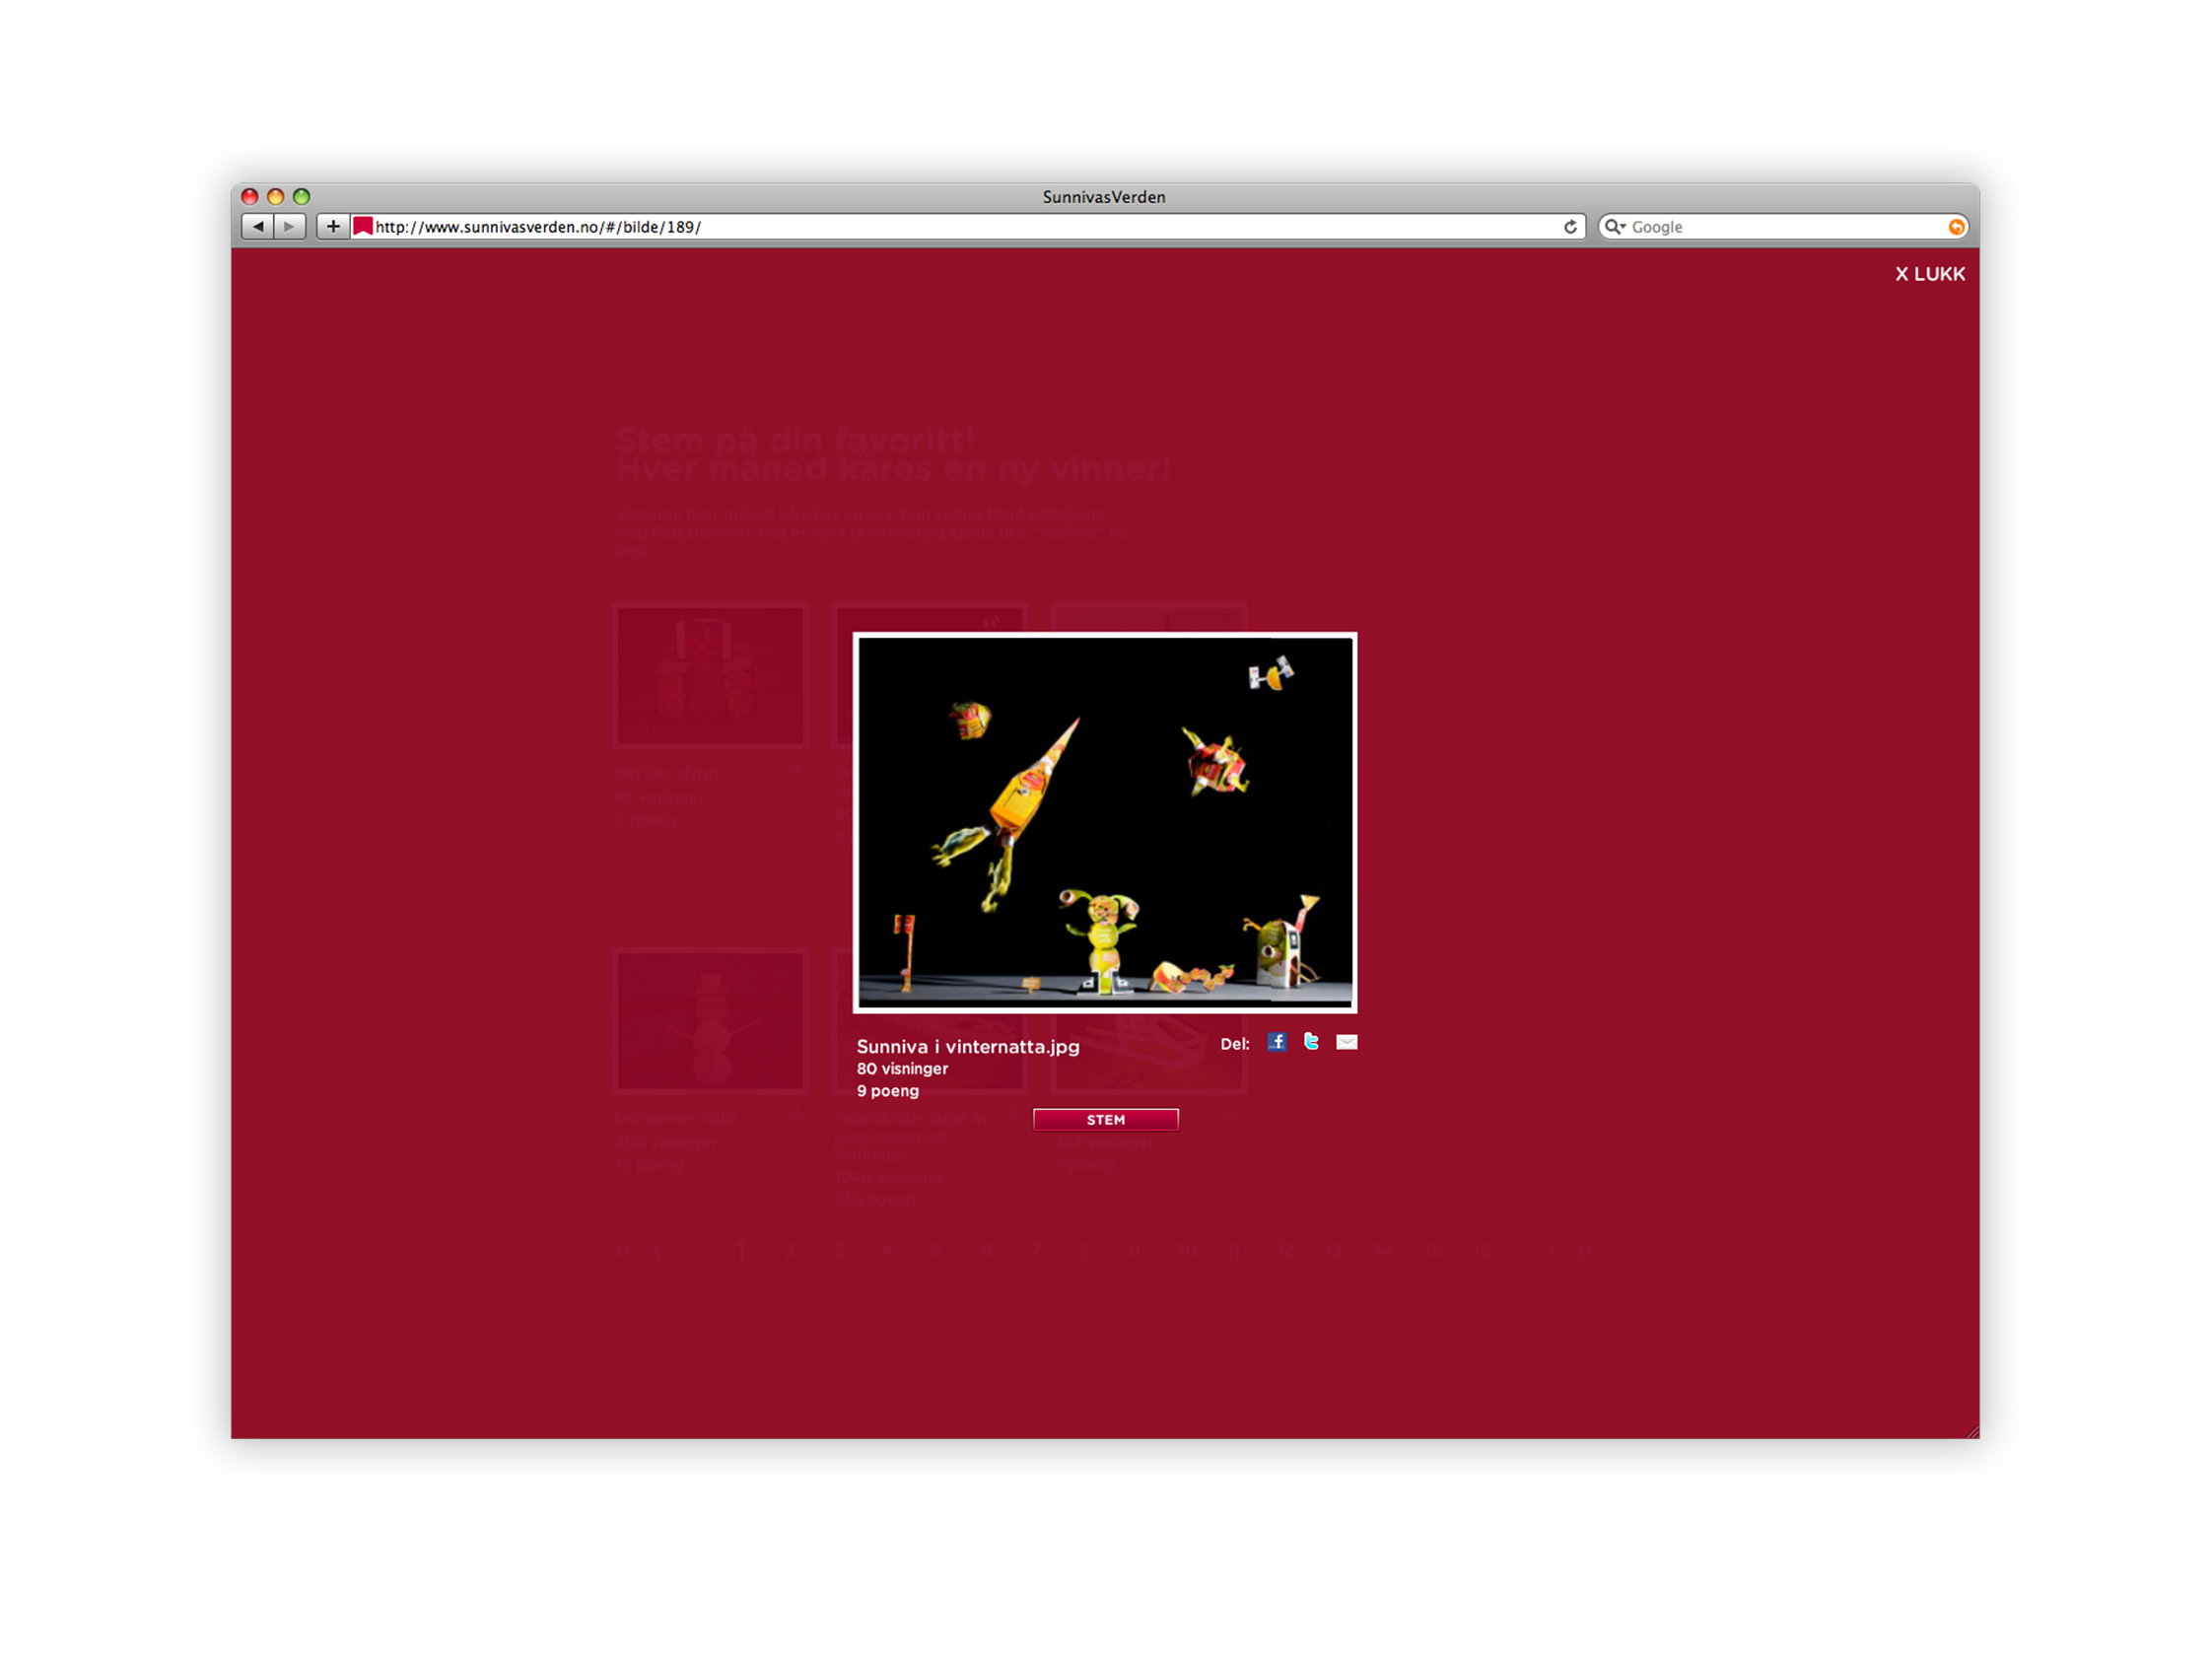Click the Sunniva i vinternatta.jpg title
The width and height of the screenshot is (2212, 1659).
click(968, 1046)
